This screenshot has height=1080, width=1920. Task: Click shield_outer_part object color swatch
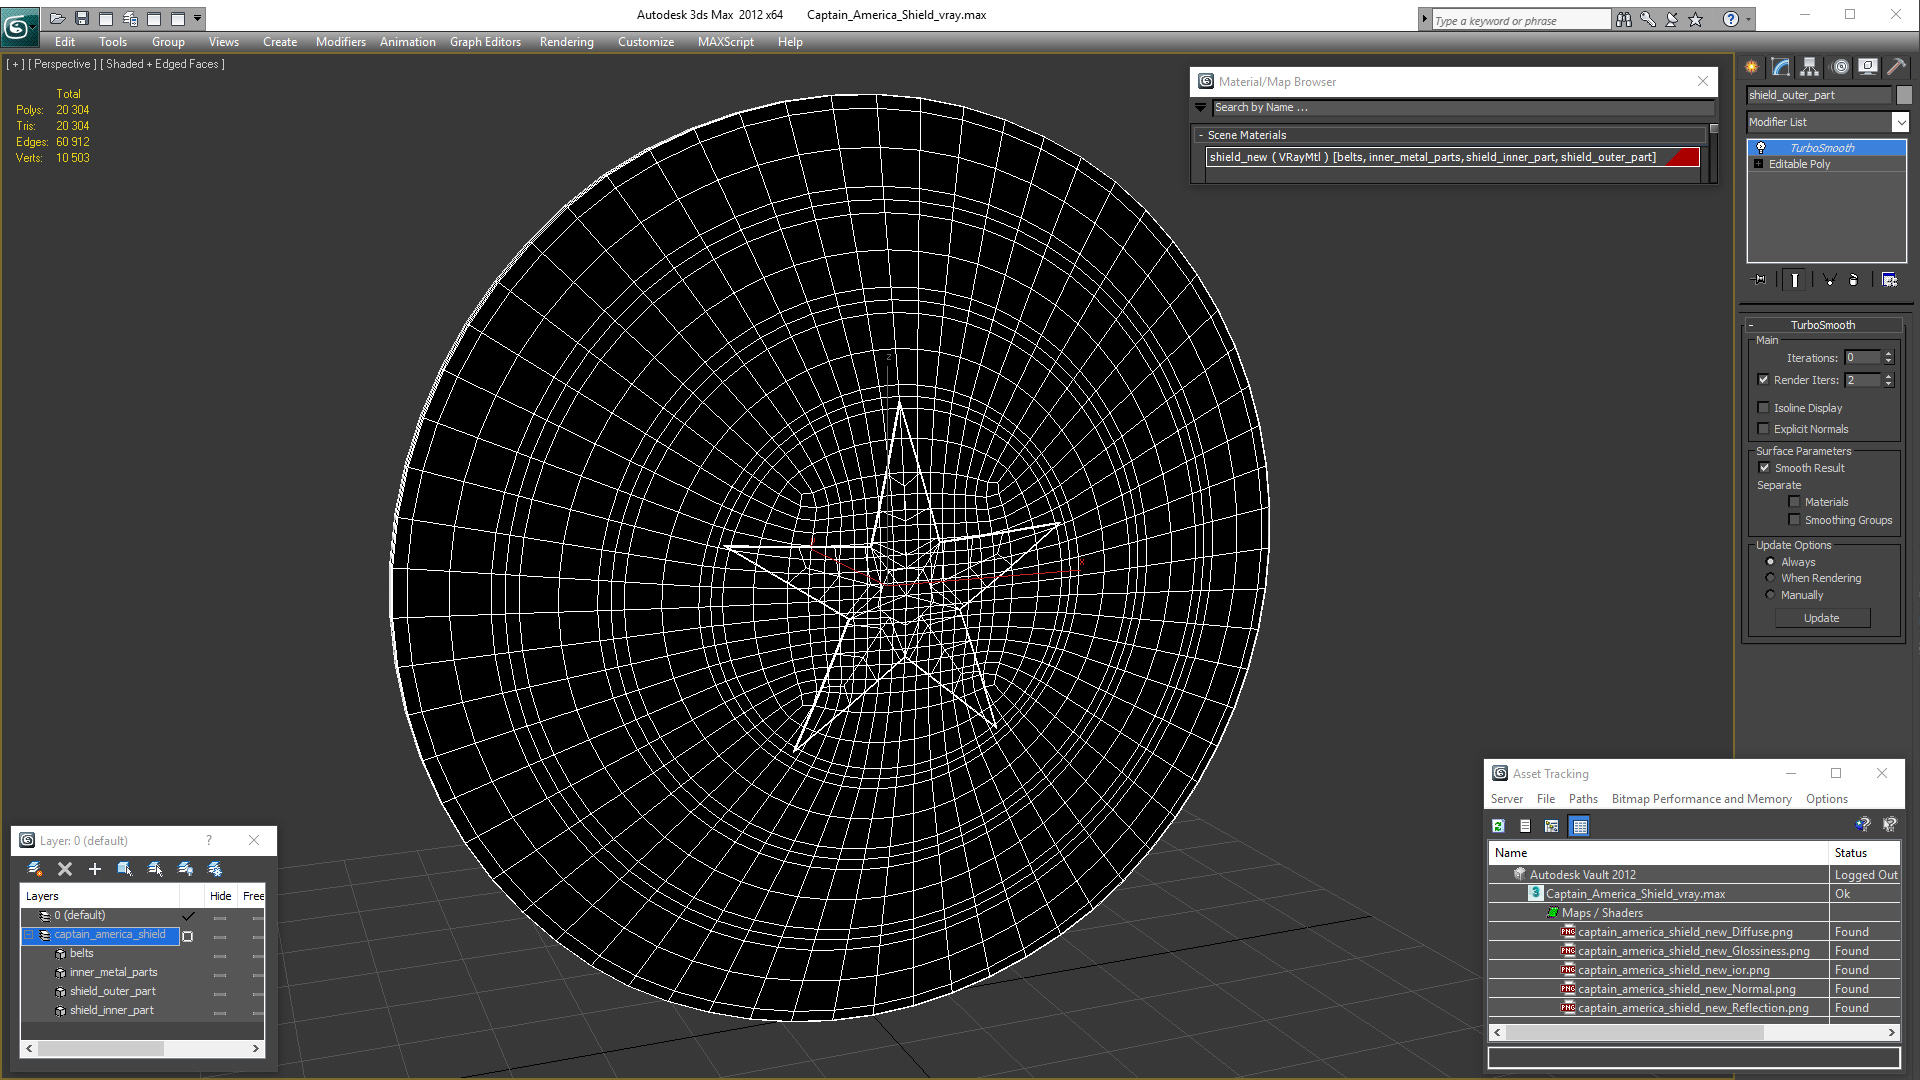(x=1904, y=95)
